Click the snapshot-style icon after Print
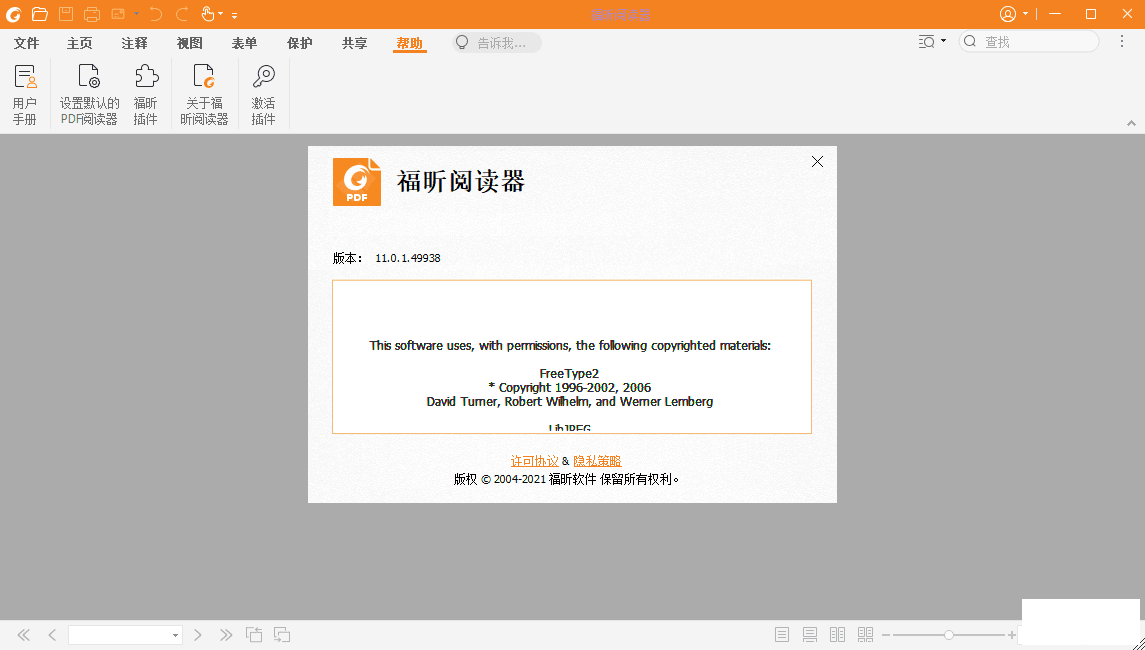This screenshot has width=1145, height=650. tap(118, 14)
